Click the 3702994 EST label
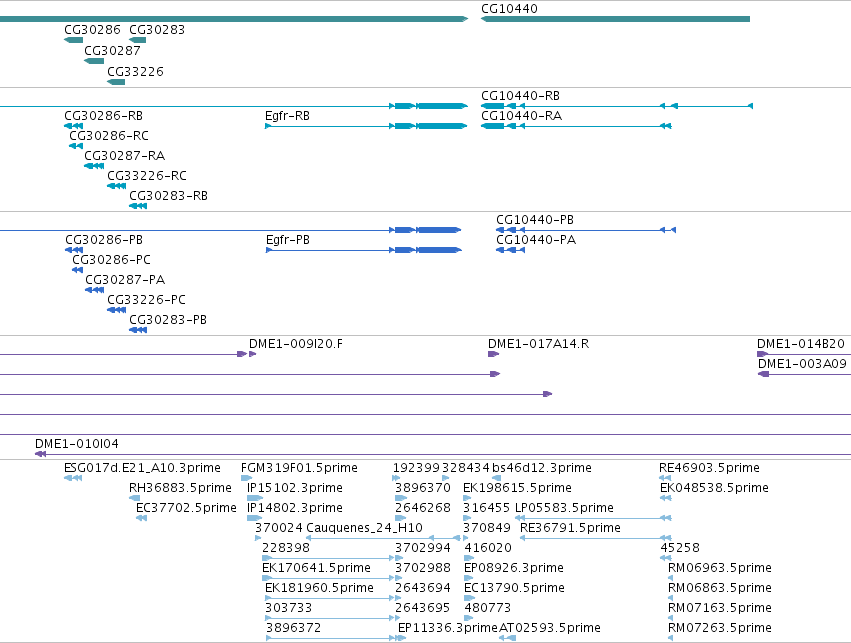The width and height of the screenshot is (851, 643). 423,548
